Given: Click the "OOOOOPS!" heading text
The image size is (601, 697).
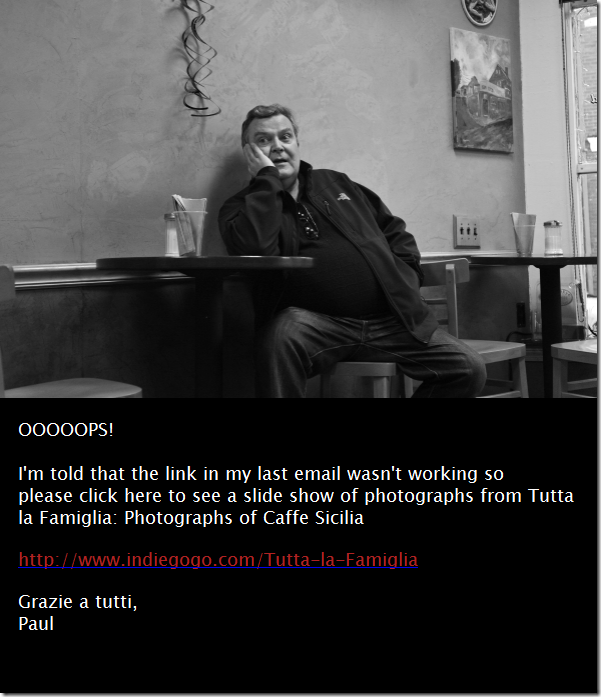Looking at the screenshot, I should point(66,430).
